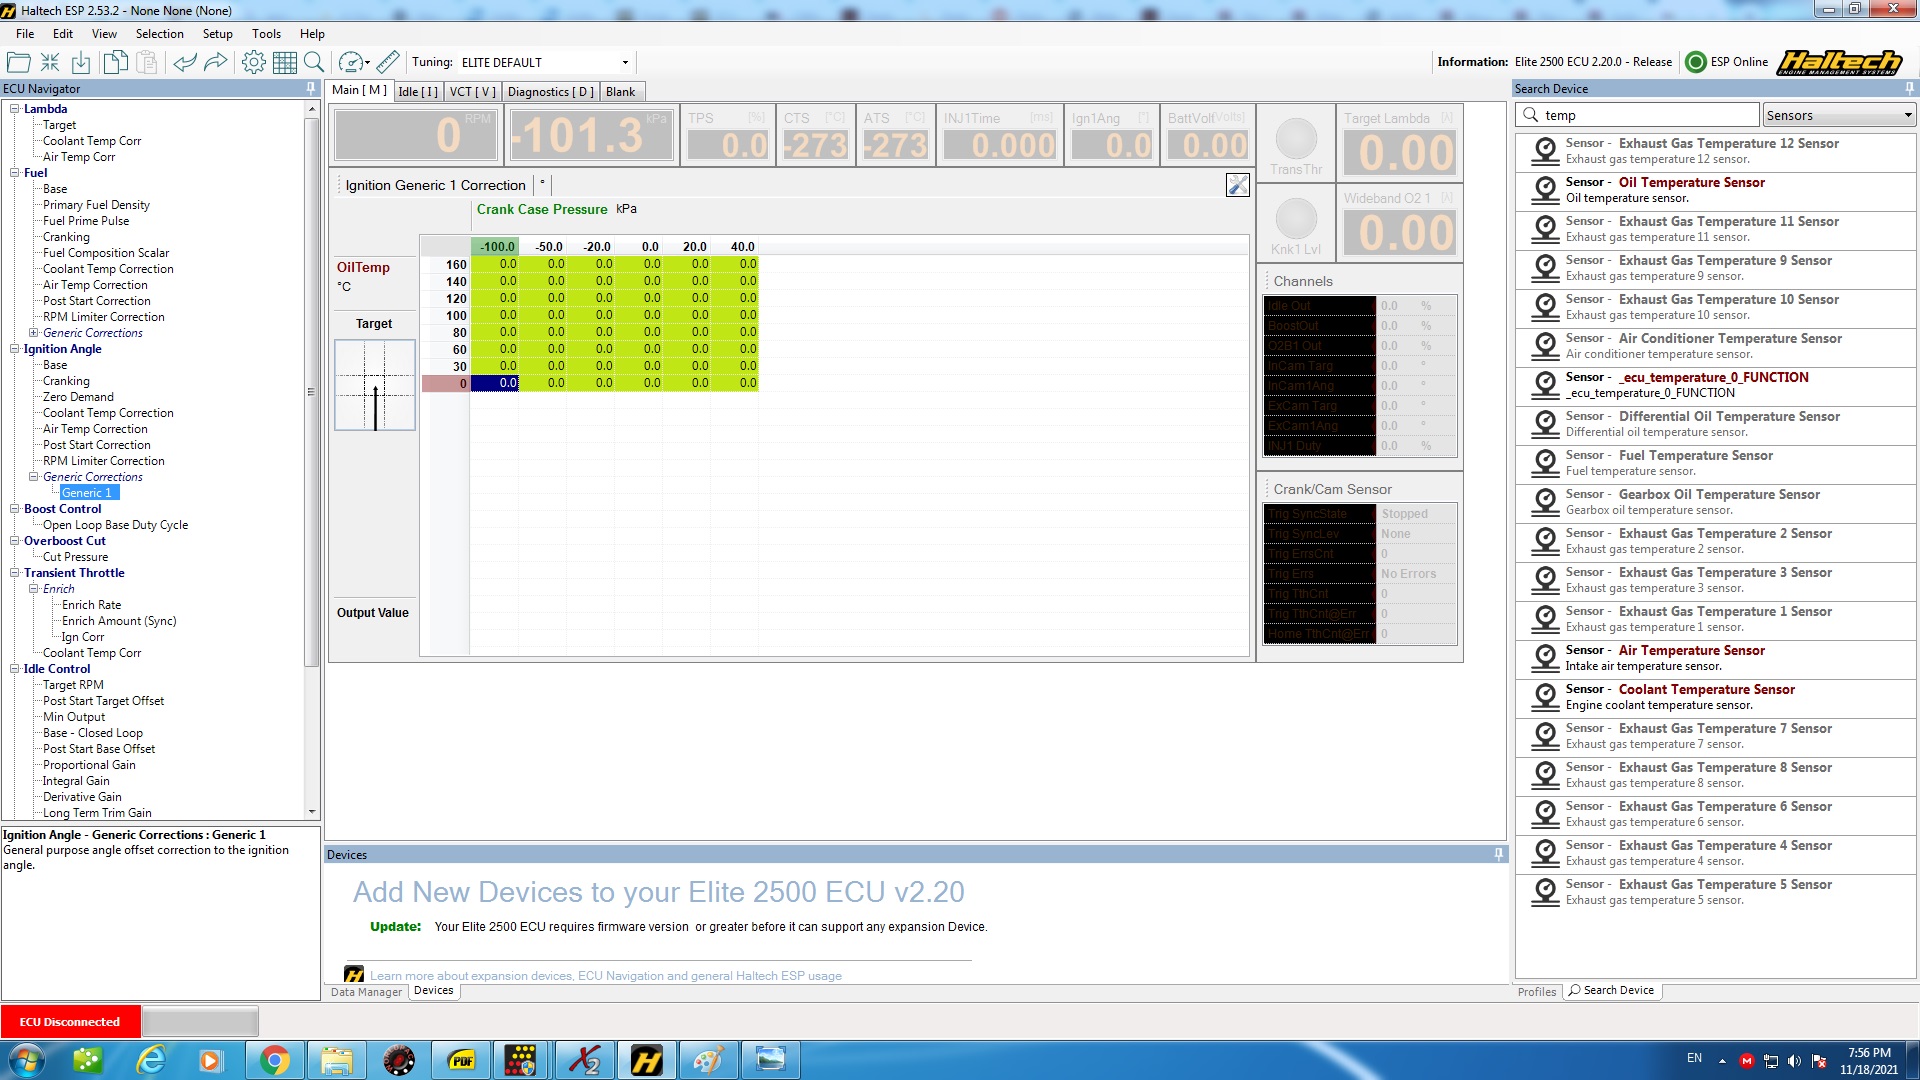Select Exhaust Gas Temperature 1 Sensor result
This screenshot has height=1080, width=1920.
tap(1715, 619)
